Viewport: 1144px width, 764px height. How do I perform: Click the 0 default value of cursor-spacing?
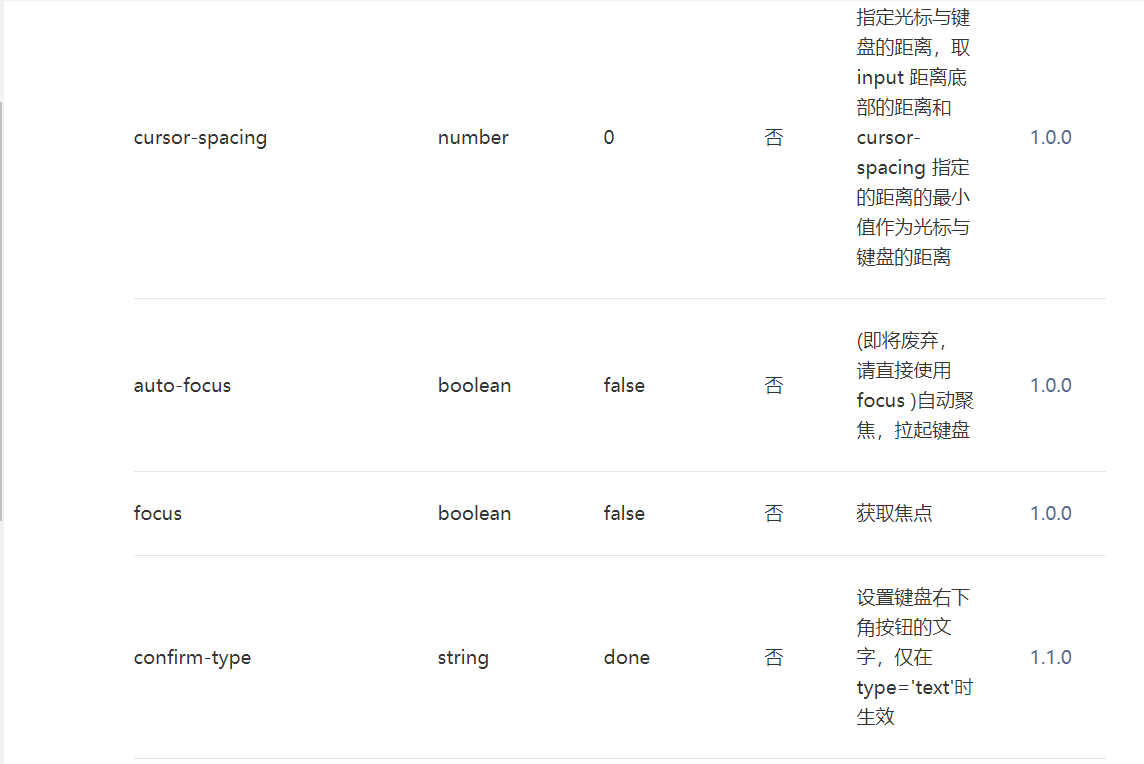tap(609, 137)
